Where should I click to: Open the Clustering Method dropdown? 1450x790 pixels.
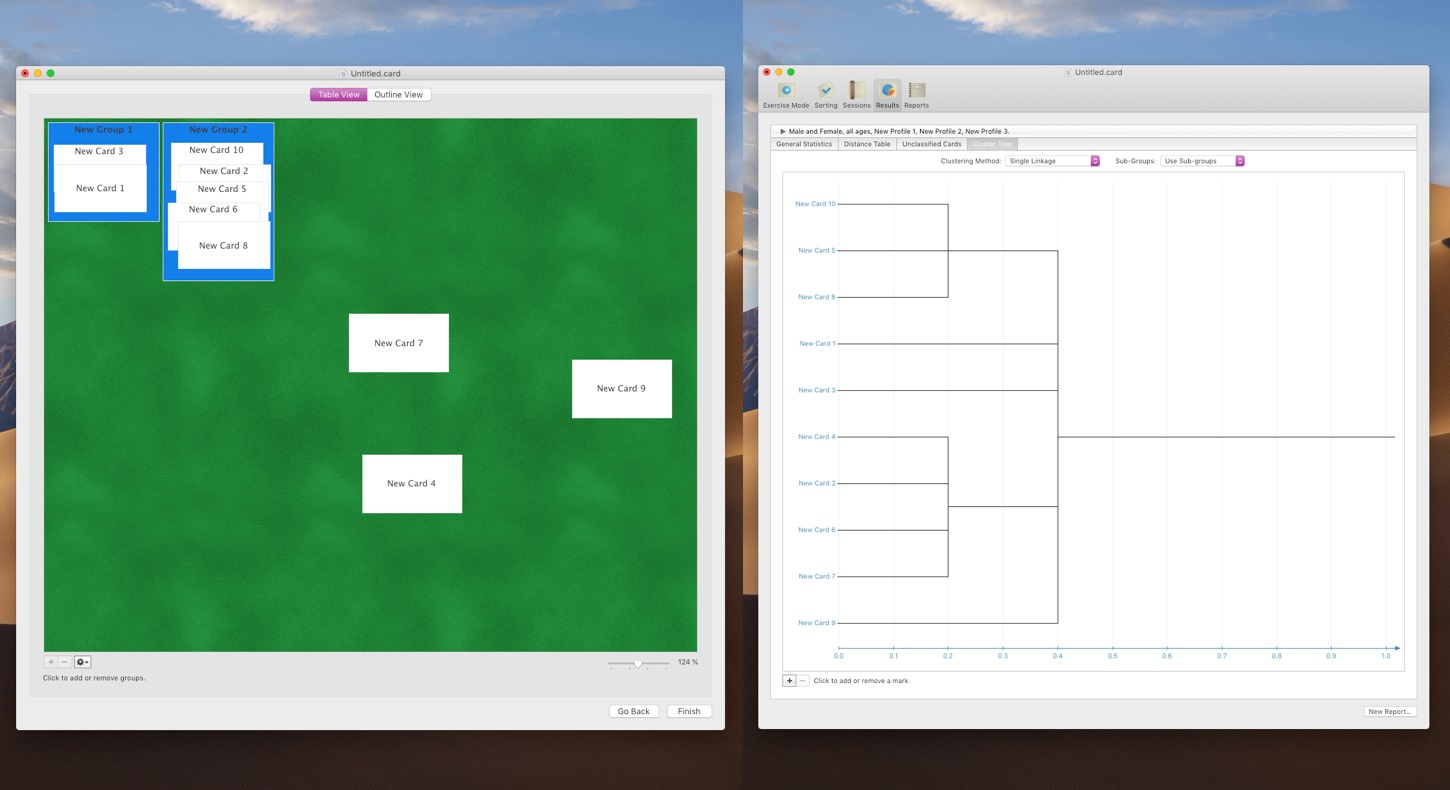click(1052, 161)
